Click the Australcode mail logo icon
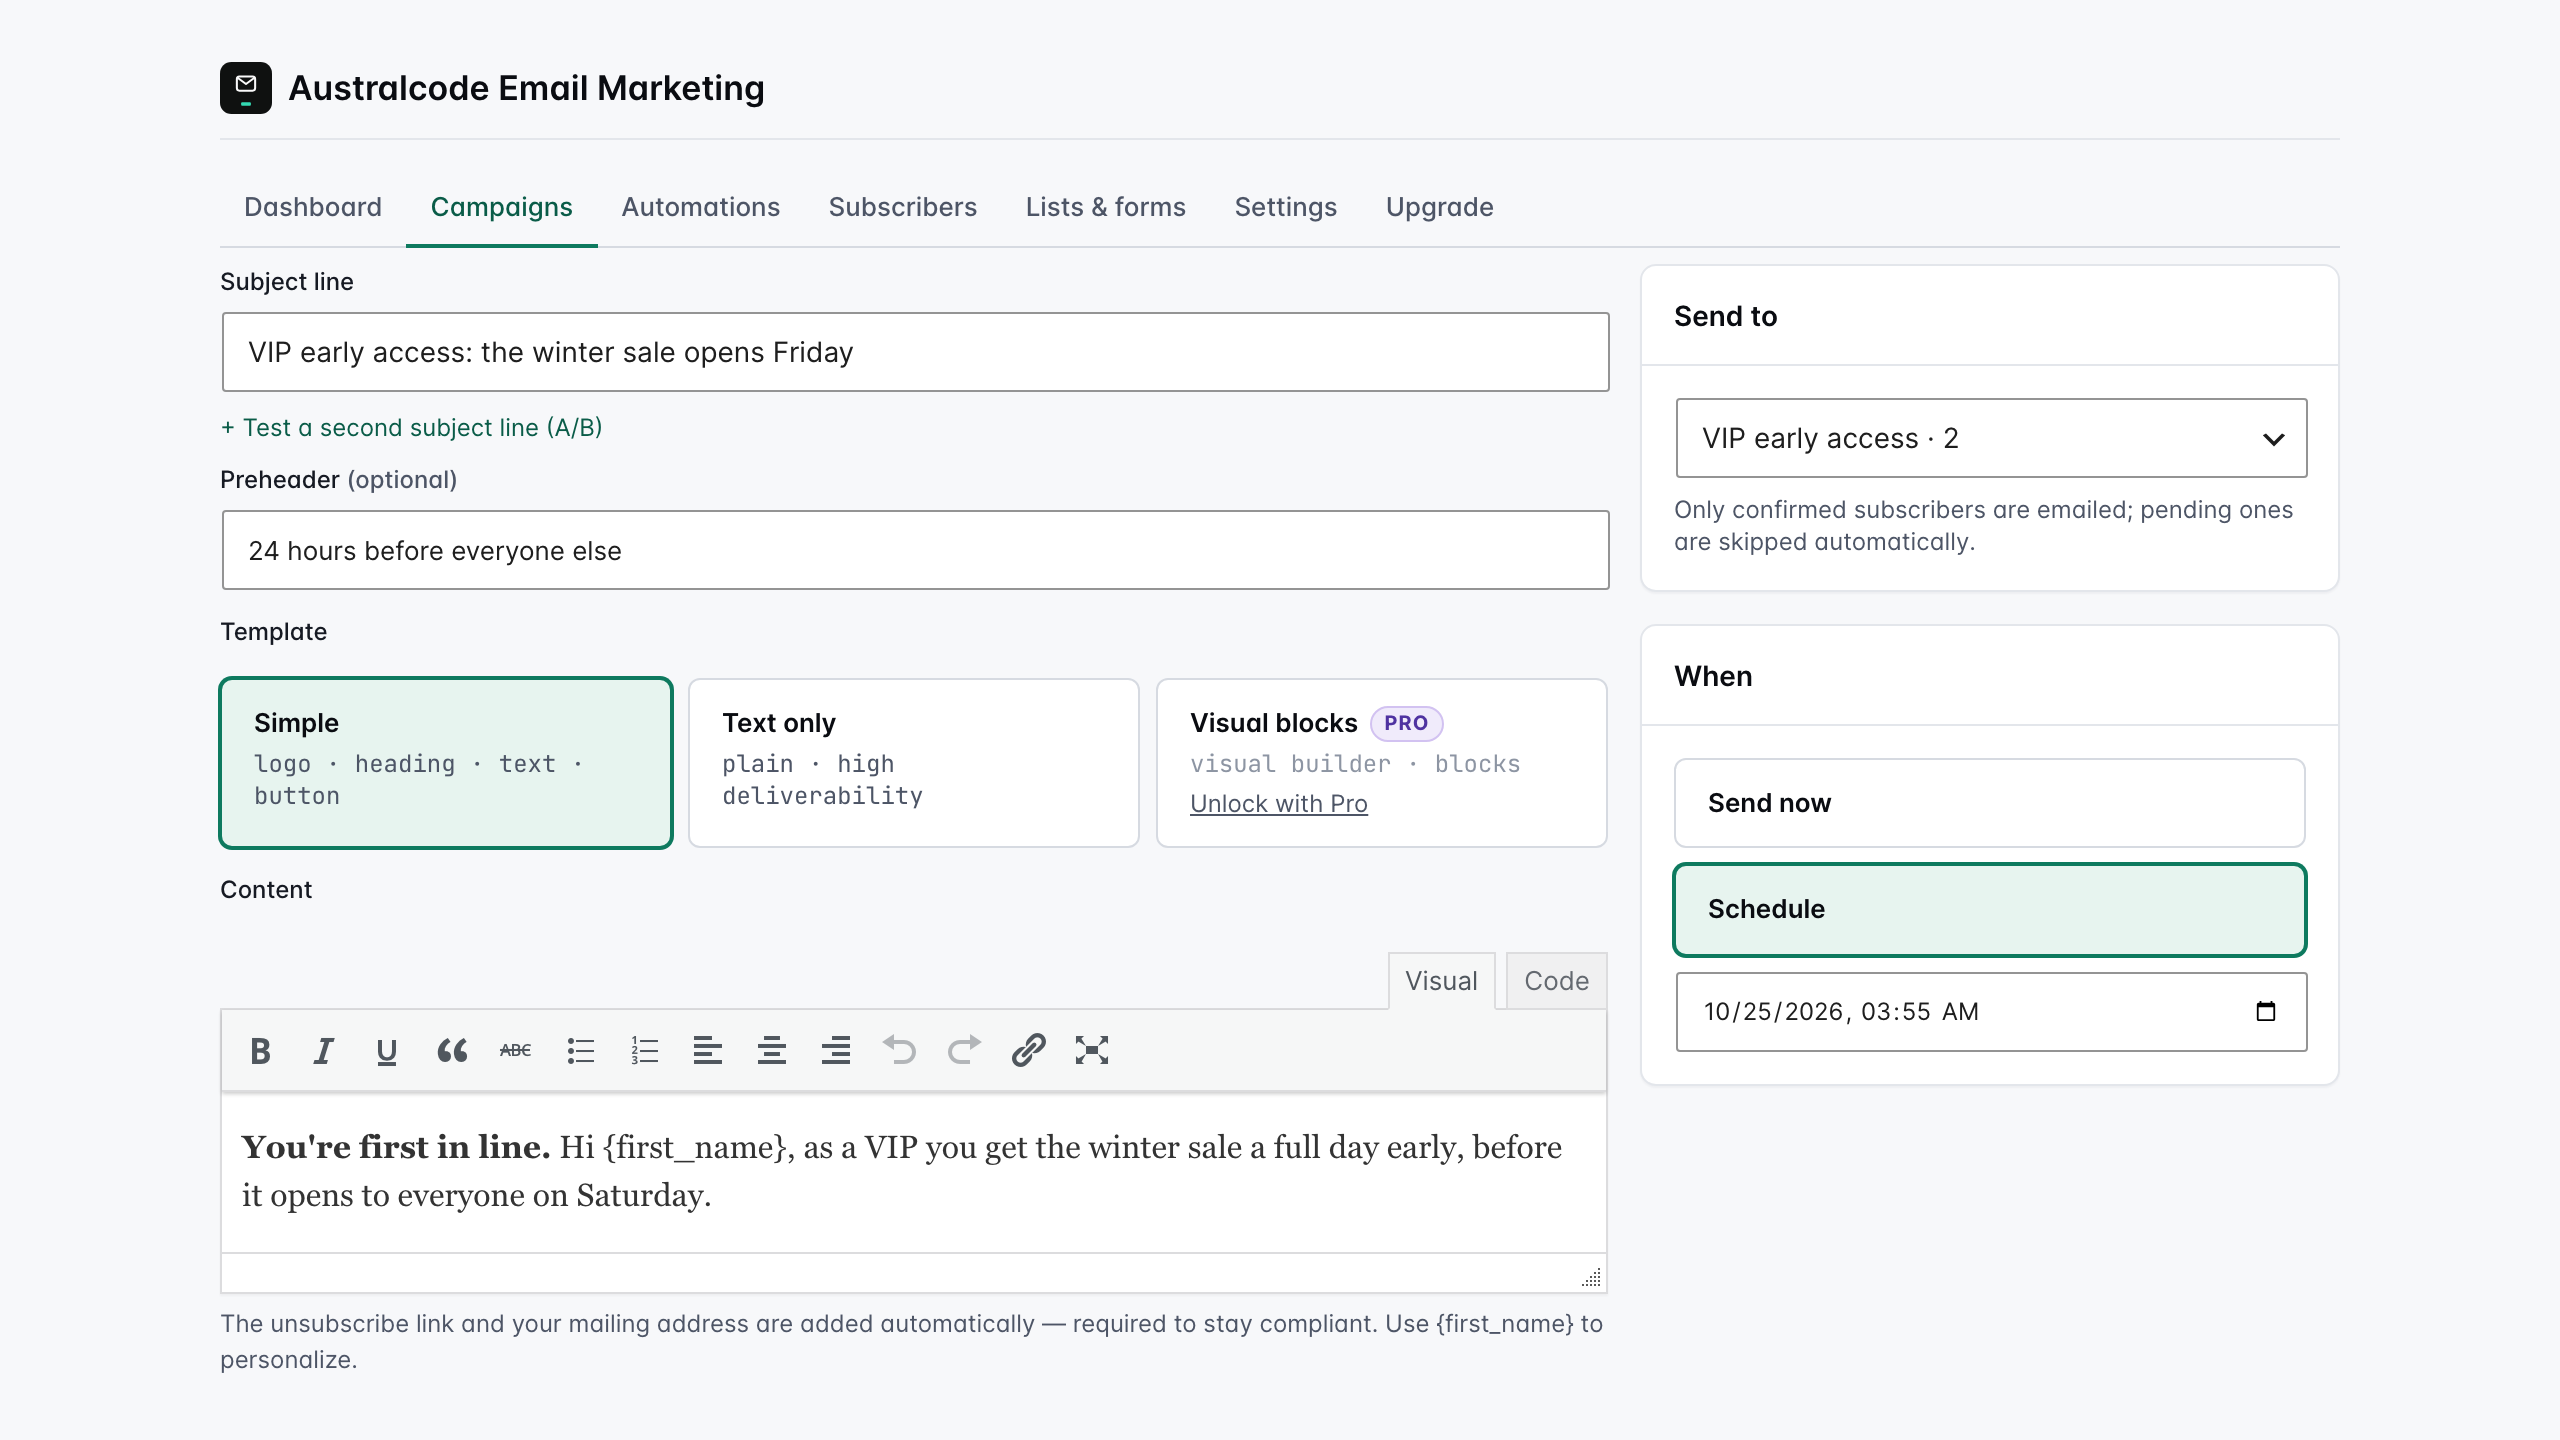2560x1440 pixels. (246, 88)
